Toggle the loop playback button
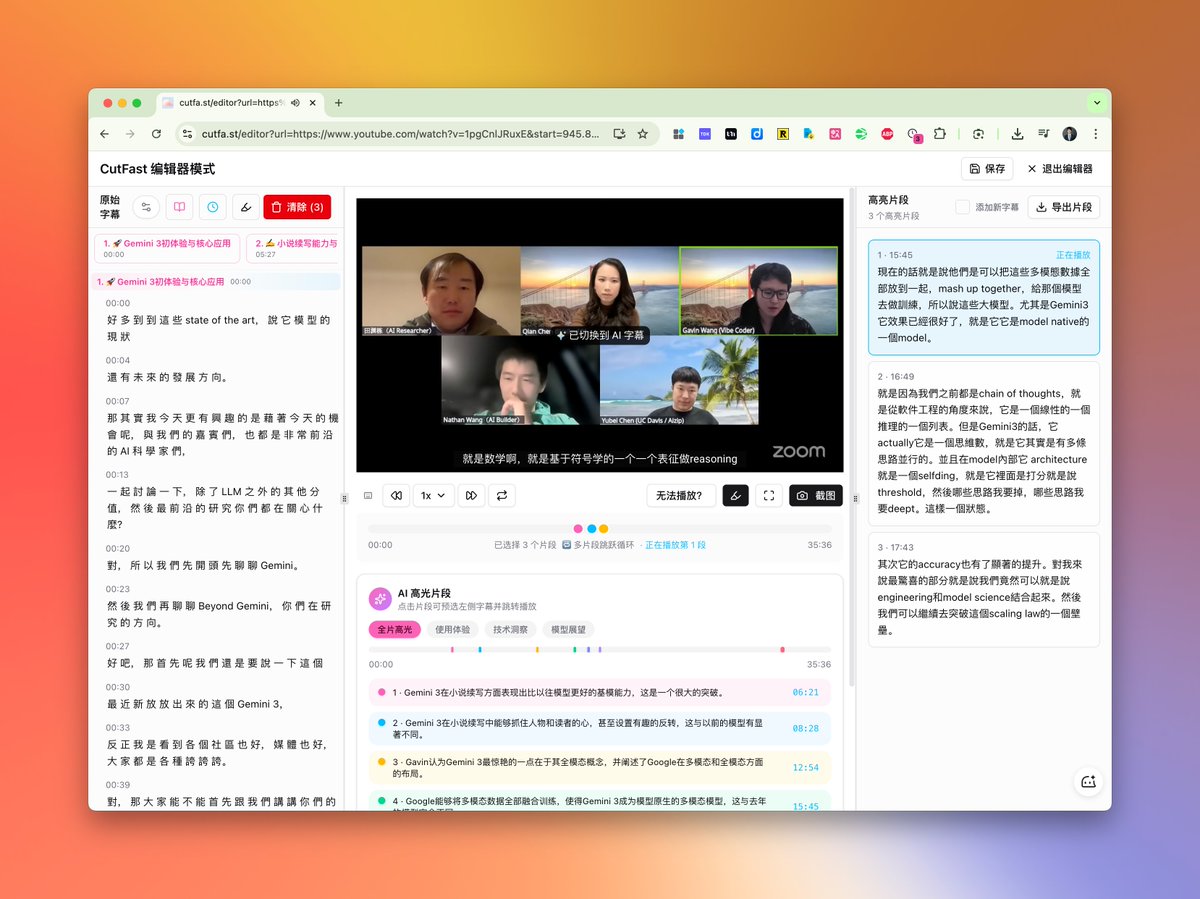Image resolution: width=1200 pixels, height=899 pixels. coord(503,495)
